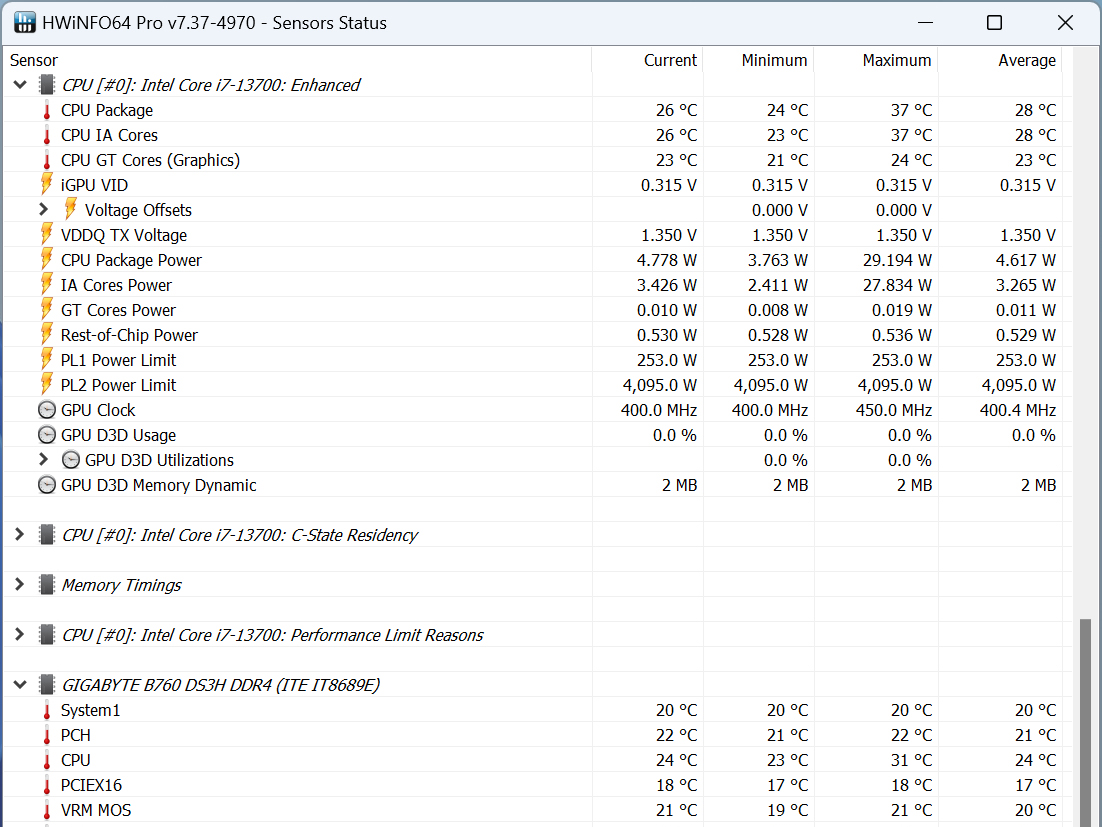1102x827 pixels.
Task: Click the Voltage Offsets lightning icon
Action: 71,209
